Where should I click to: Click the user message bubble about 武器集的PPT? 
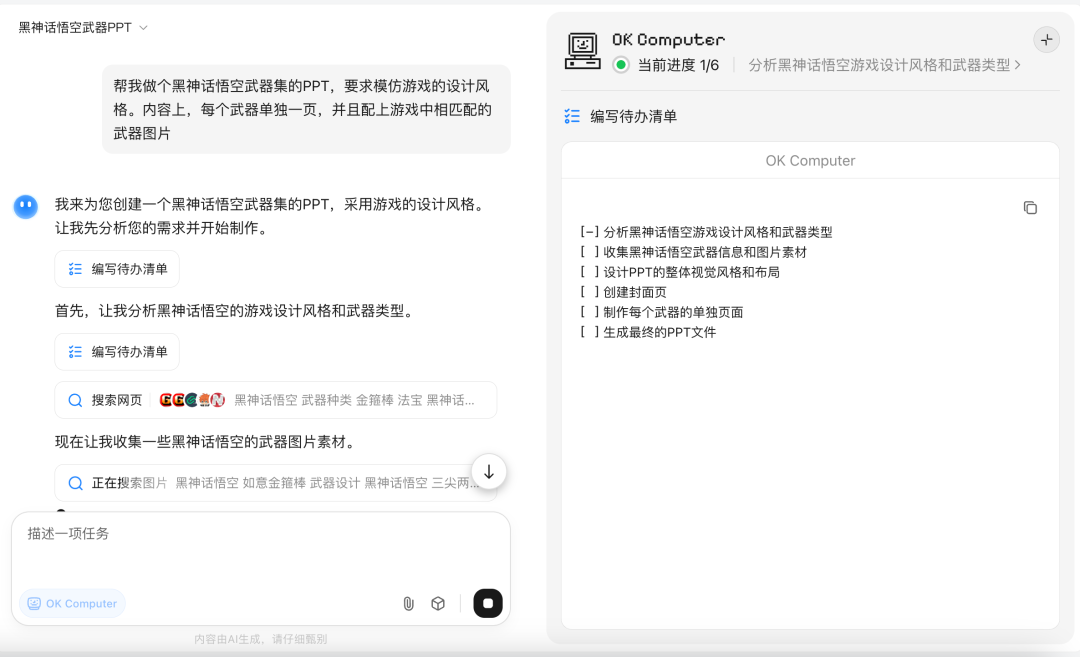307,109
